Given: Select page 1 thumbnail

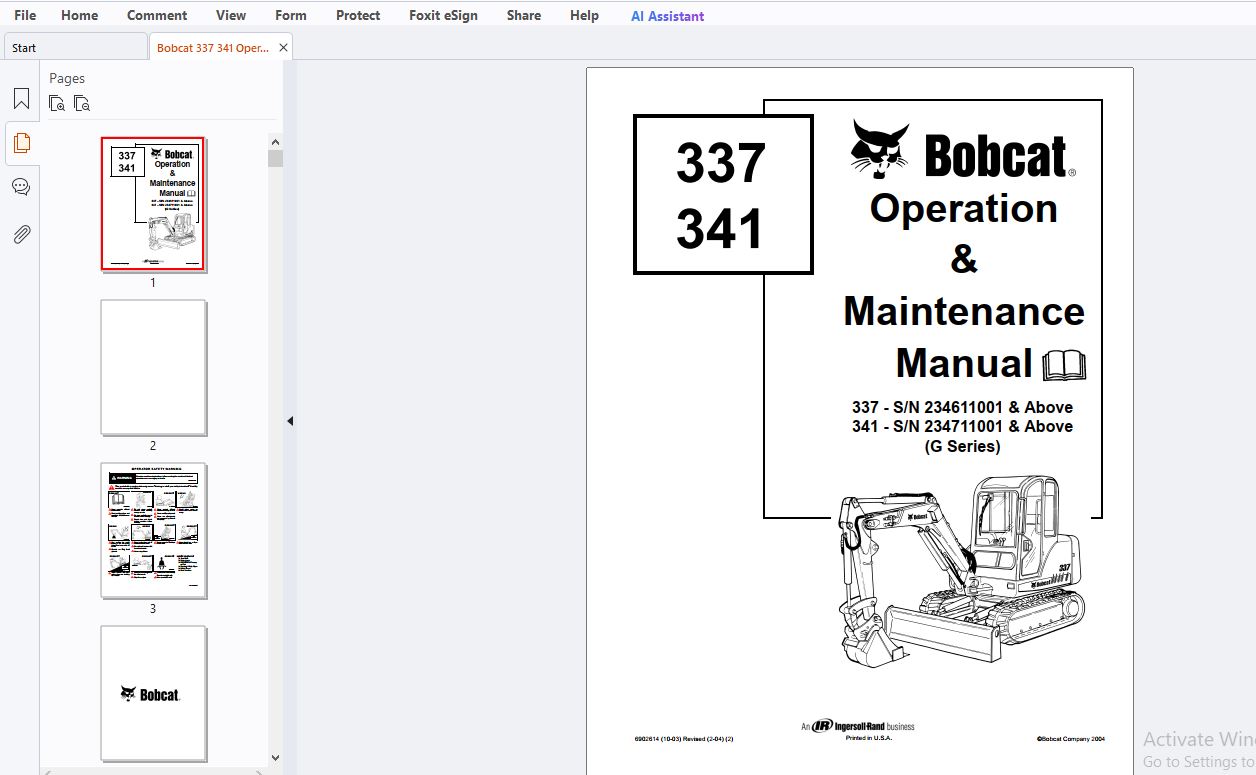Looking at the screenshot, I should [153, 204].
